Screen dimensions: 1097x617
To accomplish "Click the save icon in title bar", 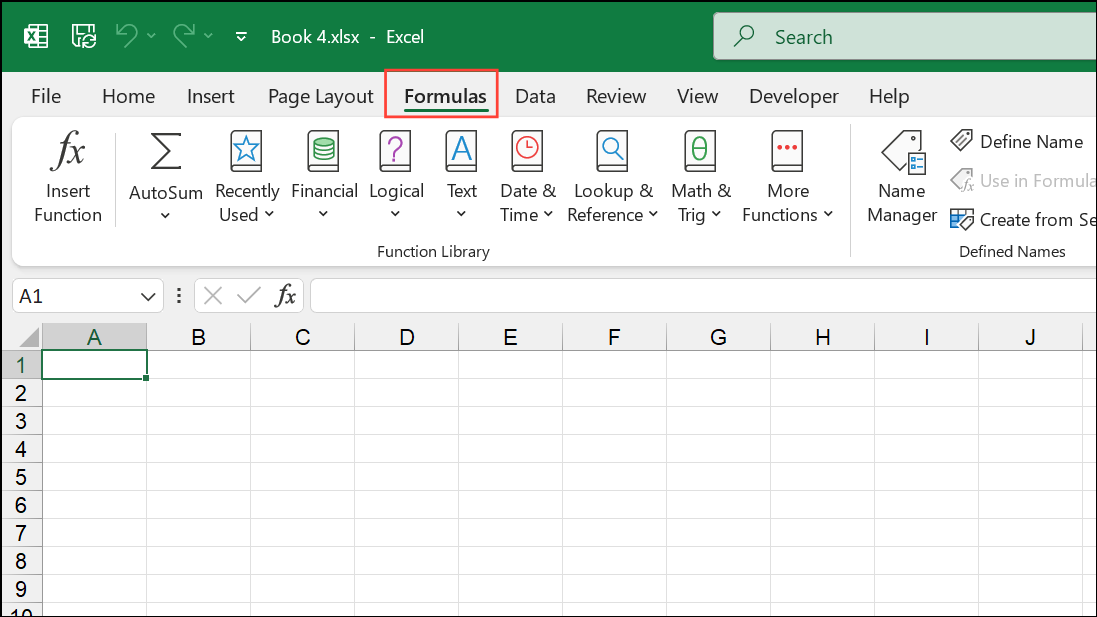I will click(84, 37).
